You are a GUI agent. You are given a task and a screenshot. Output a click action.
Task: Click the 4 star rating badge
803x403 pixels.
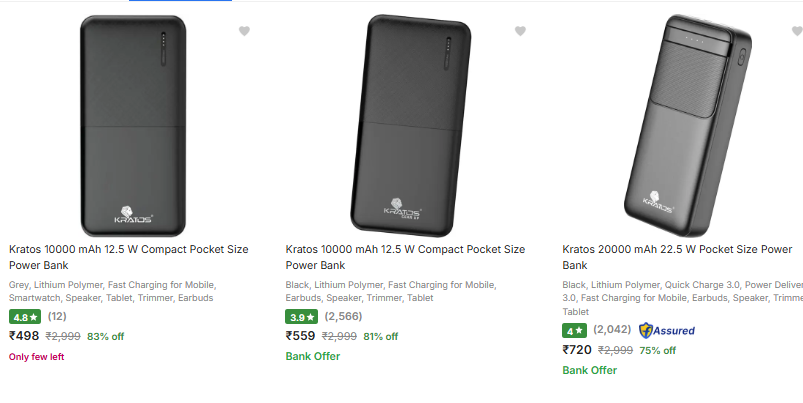click(575, 330)
